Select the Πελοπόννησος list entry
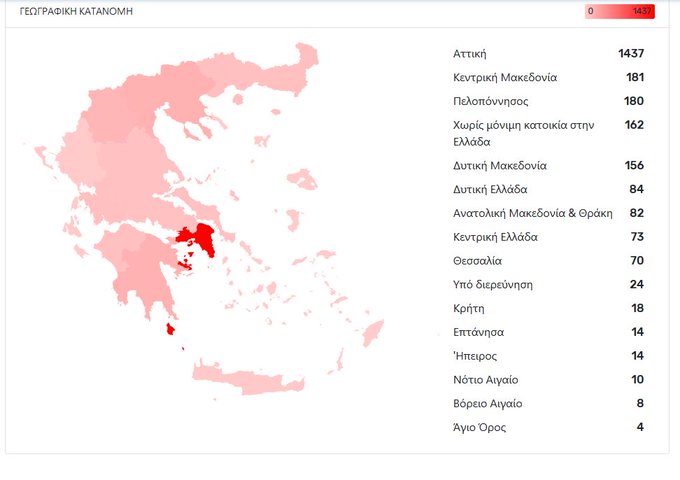This screenshot has width=680, height=480. pos(548,101)
